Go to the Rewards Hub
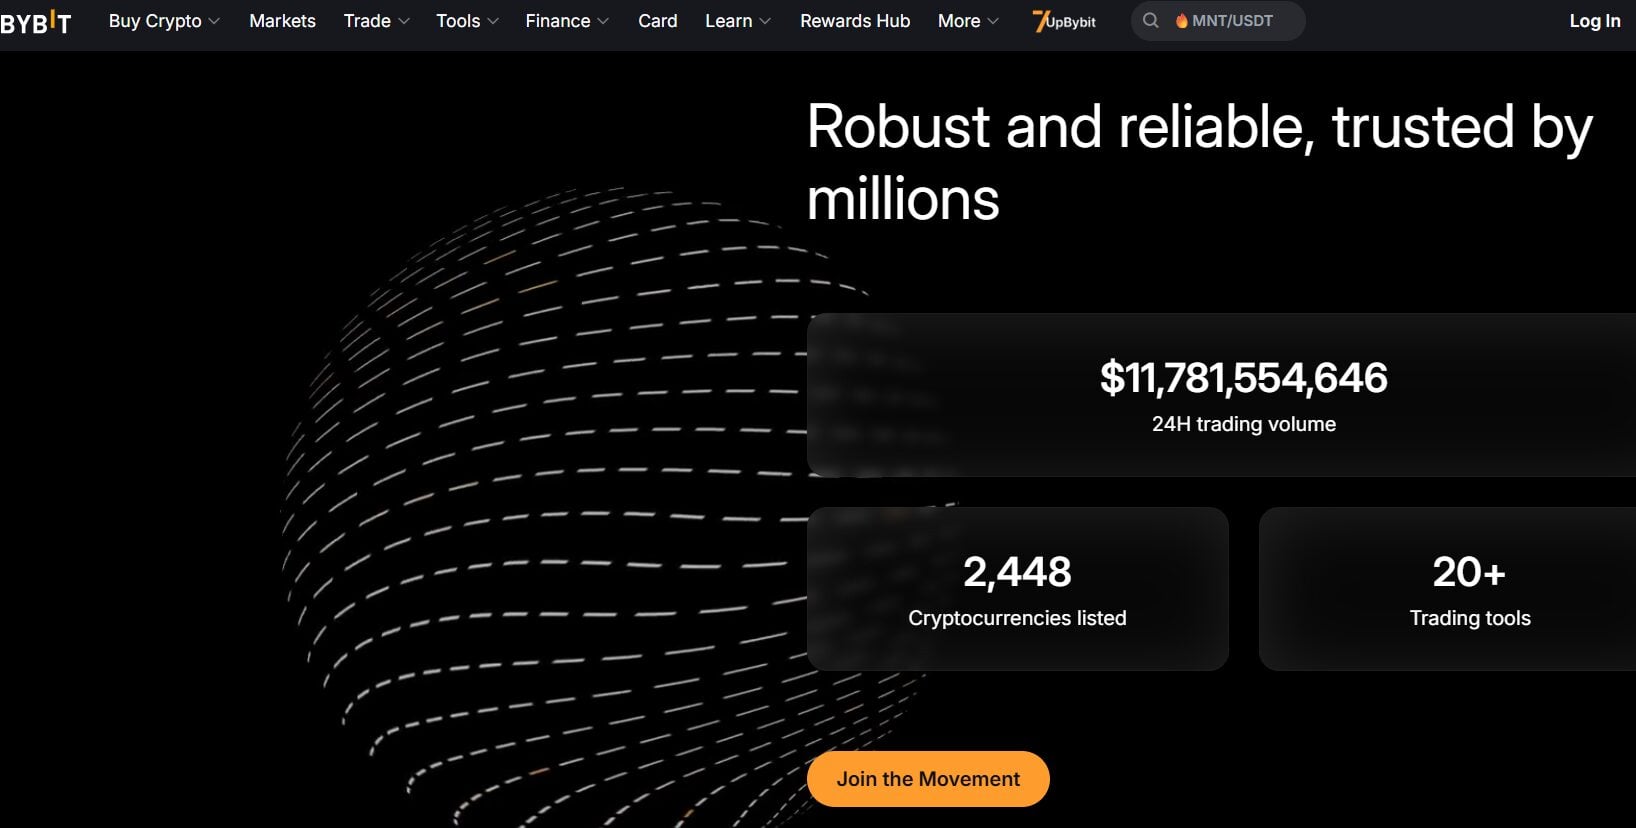This screenshot has width=1636, height=828. (x=854, y=20)
